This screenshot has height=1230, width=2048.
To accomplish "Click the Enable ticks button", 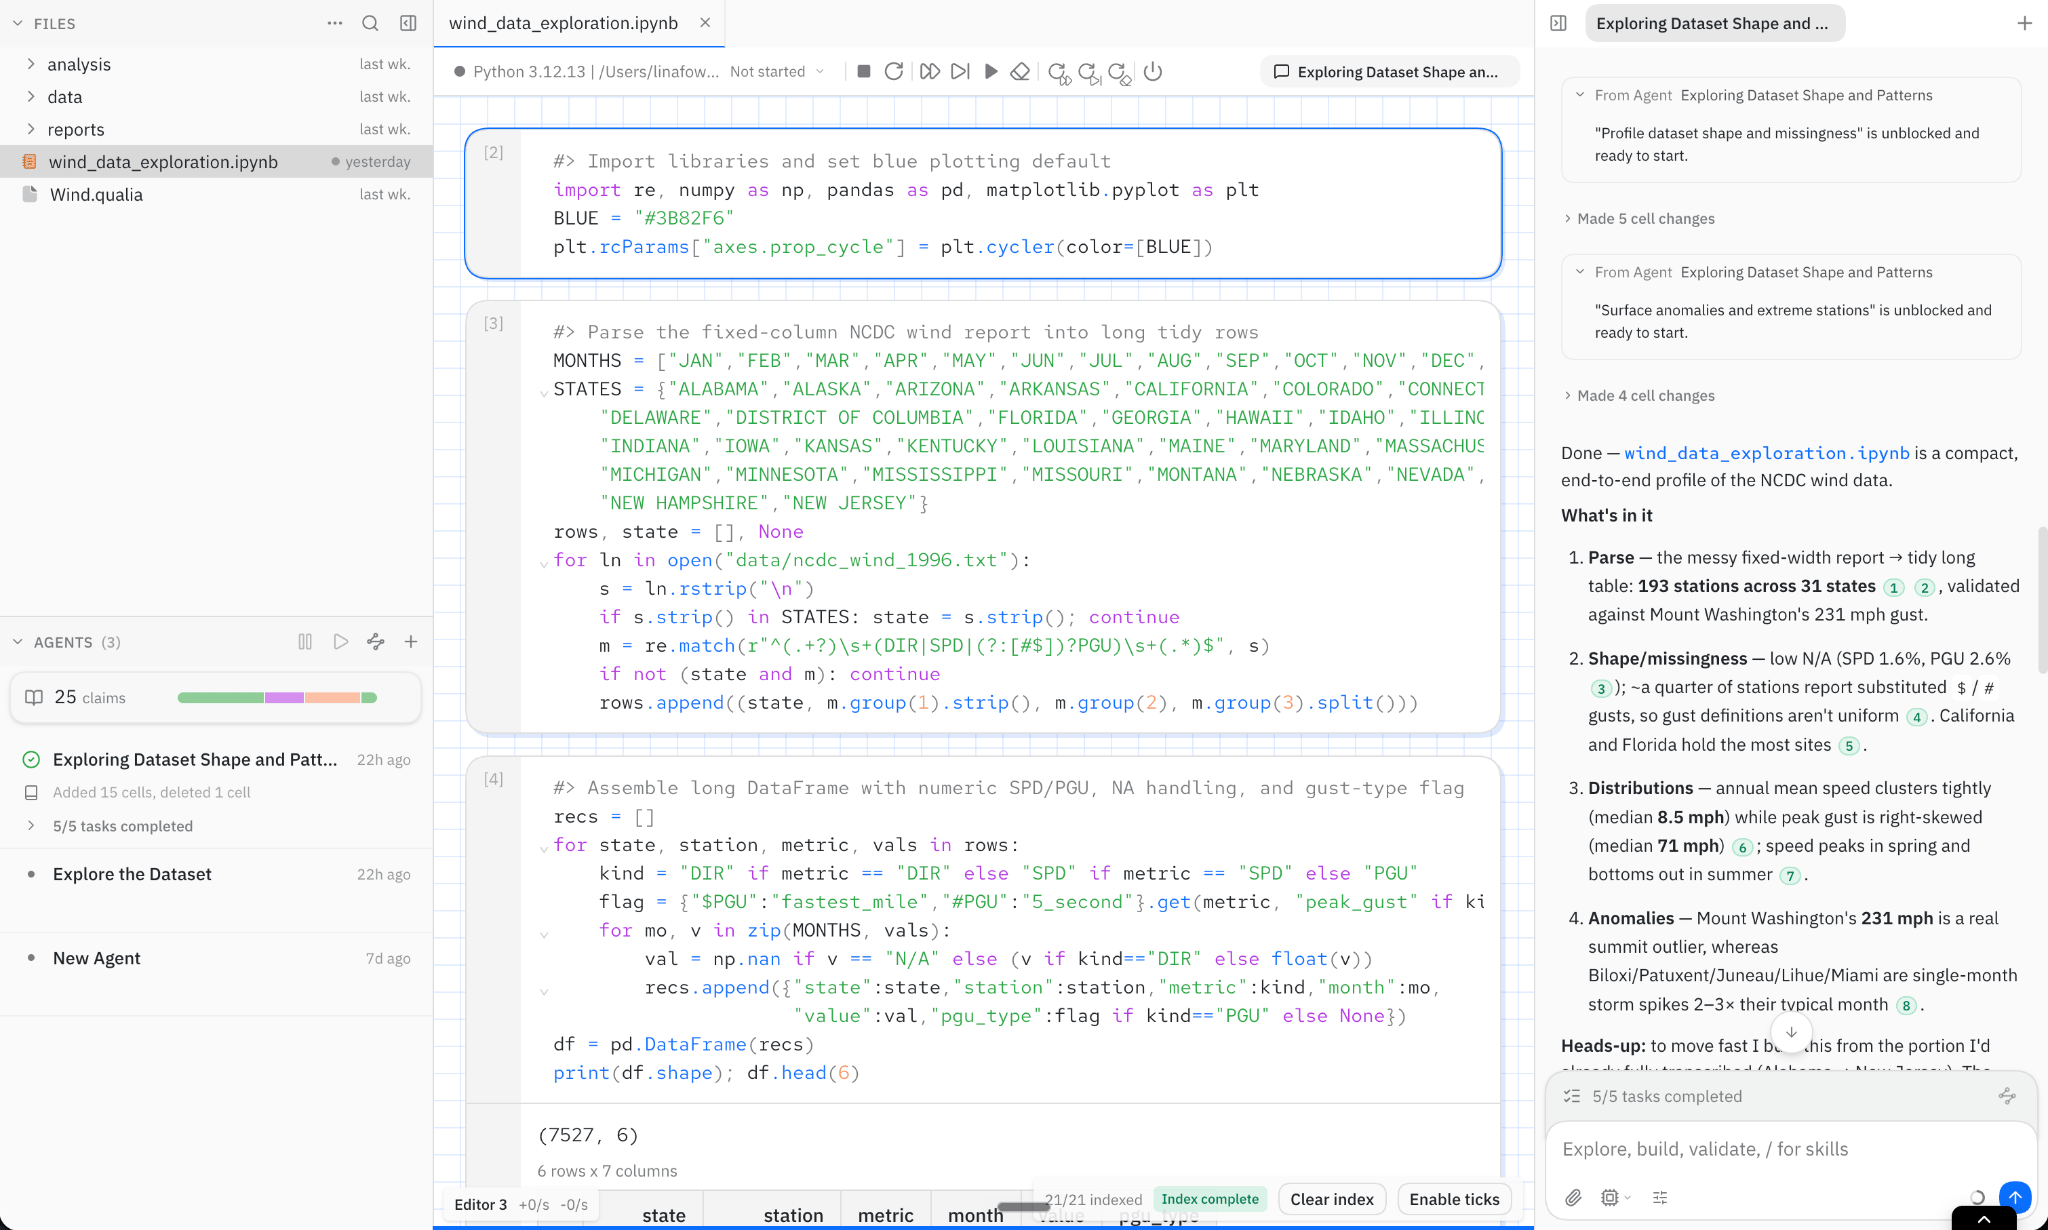I will (x=1454, y=1199).
